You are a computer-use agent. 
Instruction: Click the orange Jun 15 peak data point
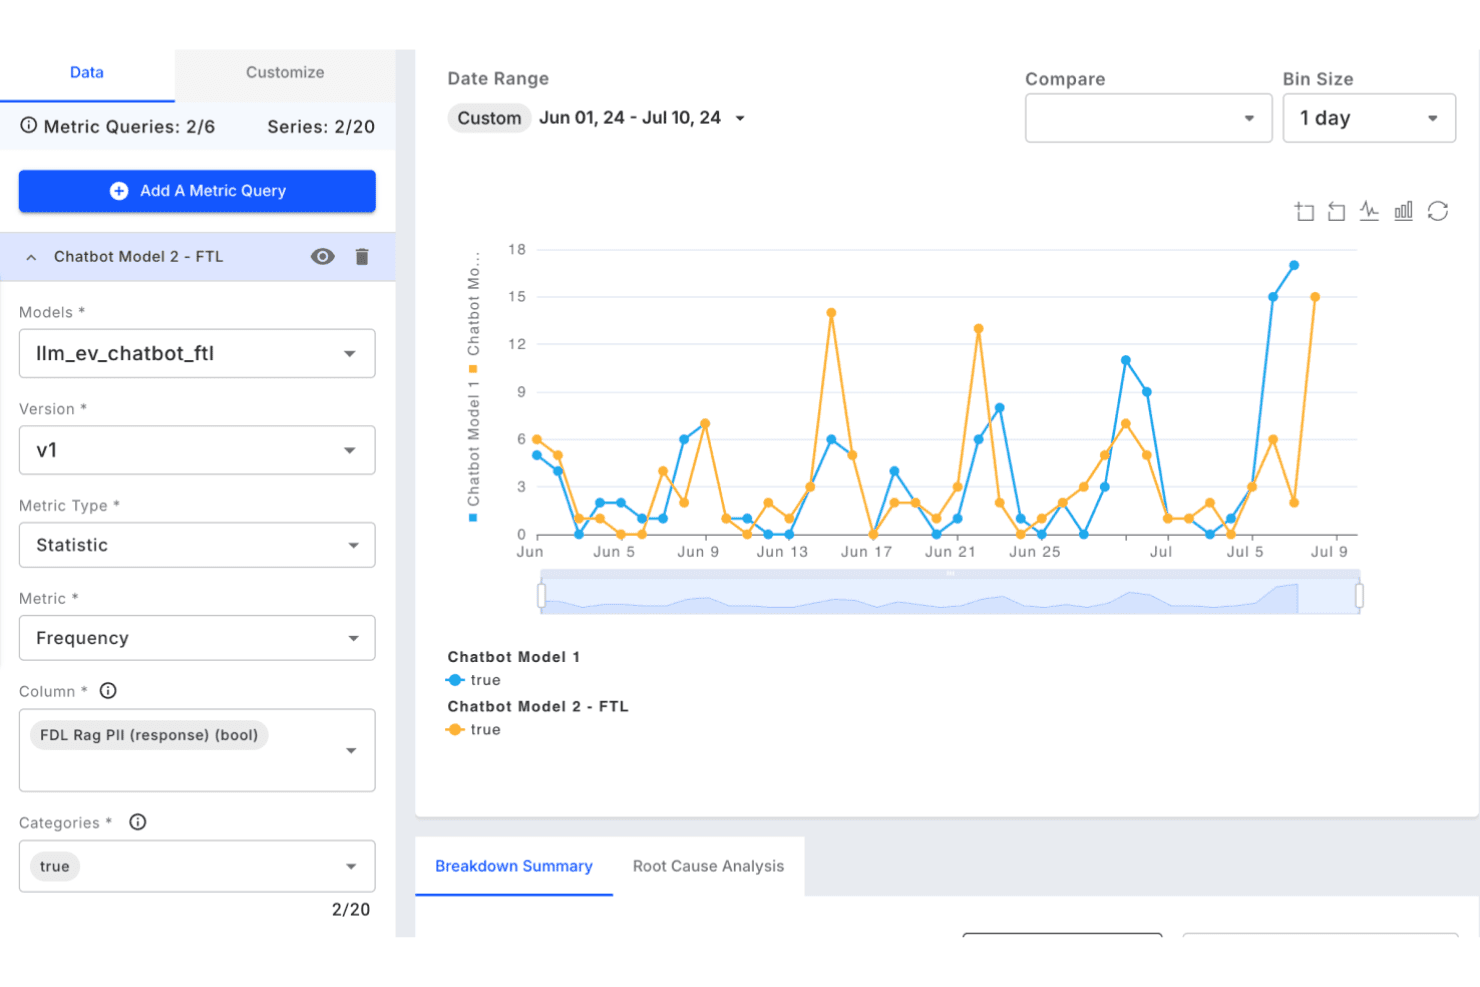(x=831, y=313)
